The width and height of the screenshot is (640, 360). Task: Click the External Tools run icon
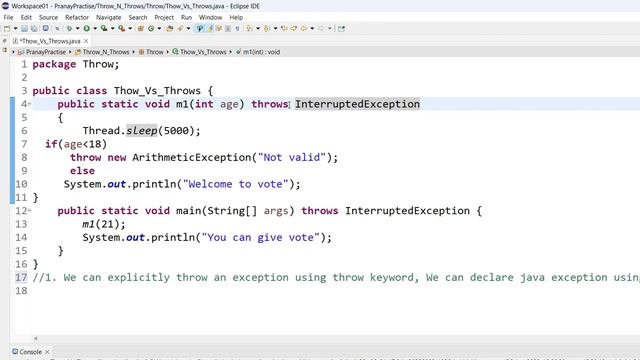tap(121, 29)
